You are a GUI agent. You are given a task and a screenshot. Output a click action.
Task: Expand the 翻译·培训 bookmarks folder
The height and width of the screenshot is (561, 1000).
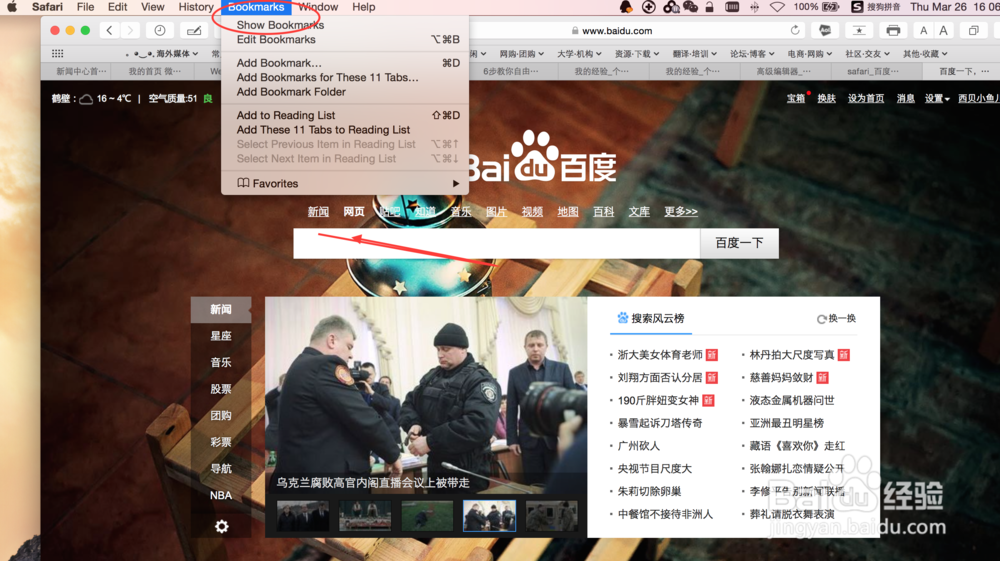(x=695, y=54)
